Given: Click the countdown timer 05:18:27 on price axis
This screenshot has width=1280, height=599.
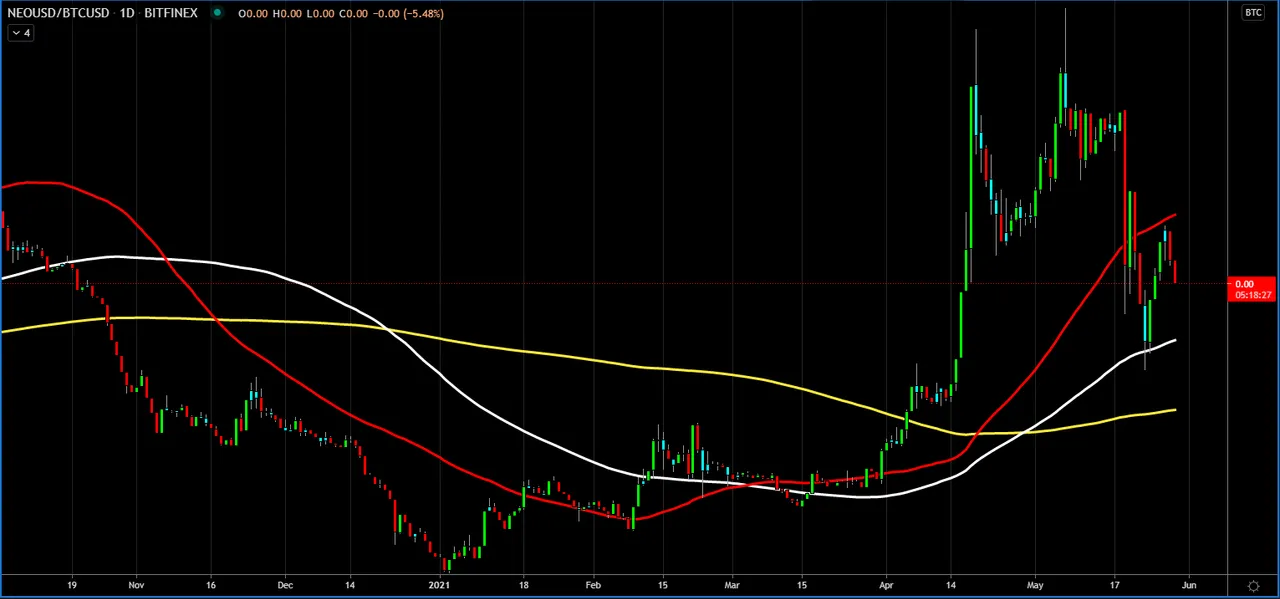Looking at the screenshot, I should pos(1254,295).
